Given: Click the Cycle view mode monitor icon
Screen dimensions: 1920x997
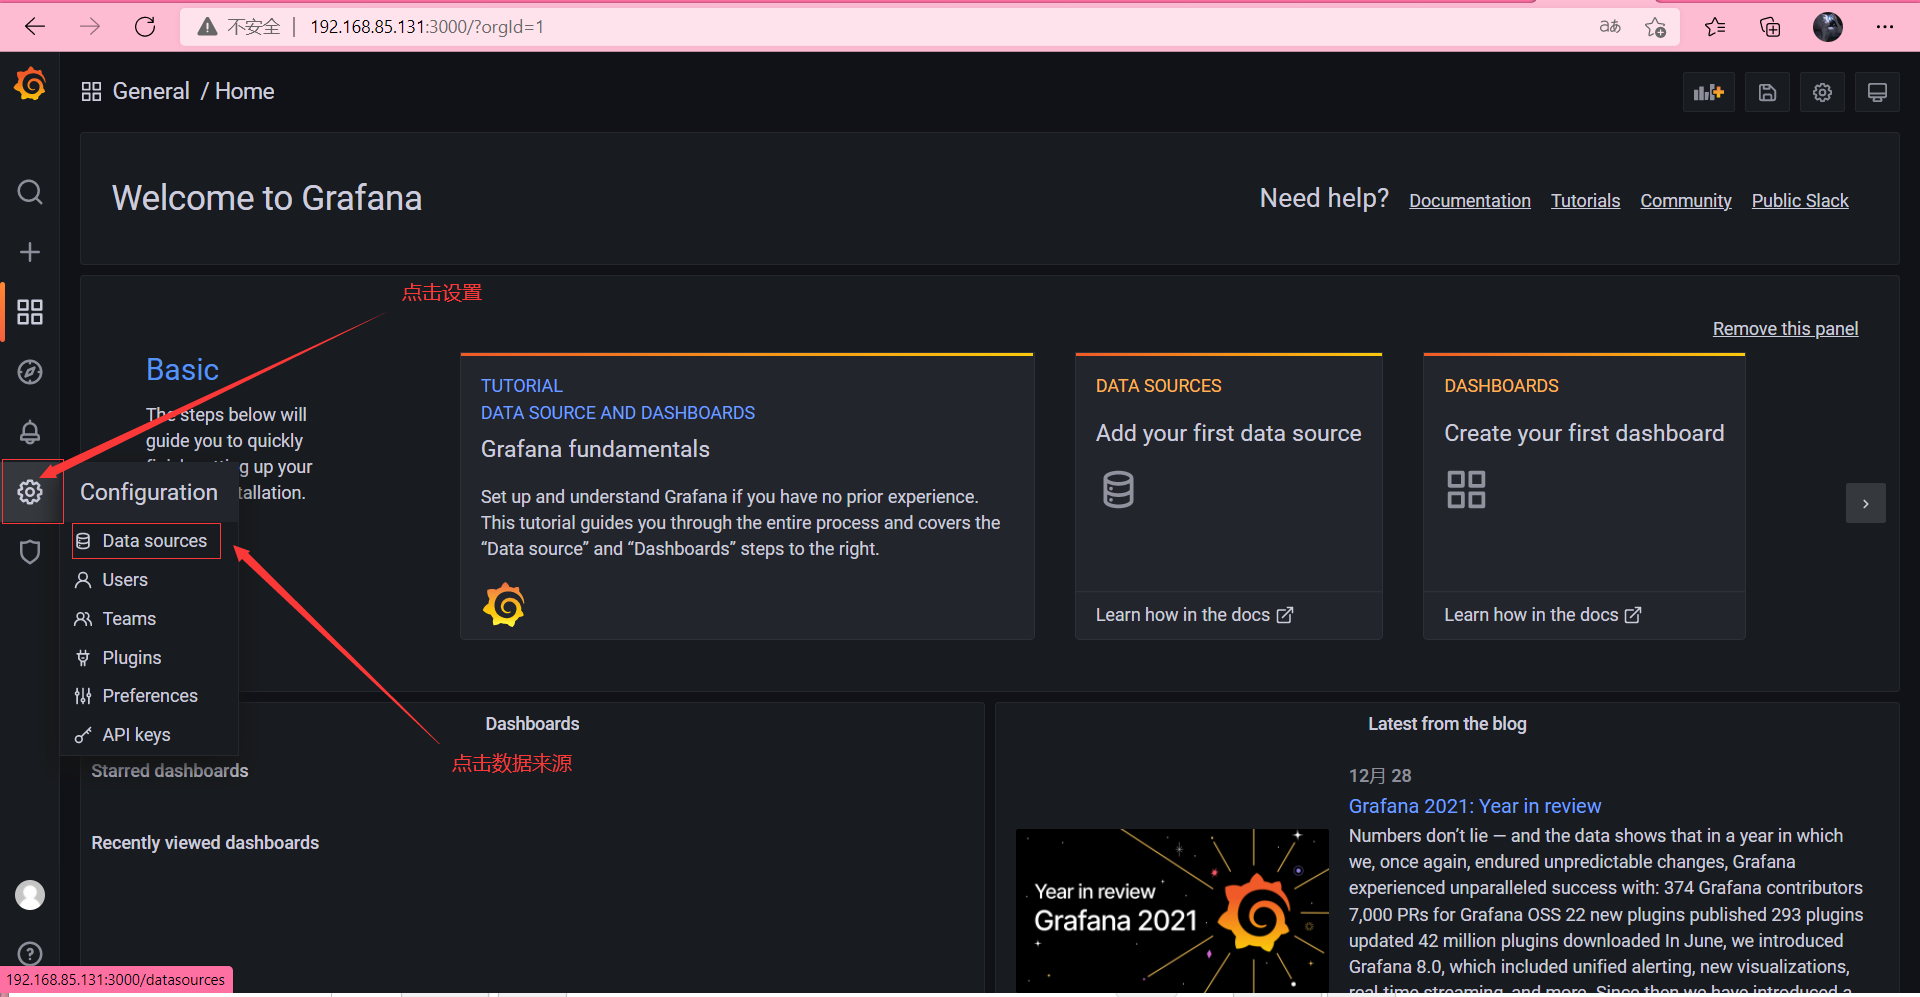Looking at the screenshot, I should tap(1877, 93).
